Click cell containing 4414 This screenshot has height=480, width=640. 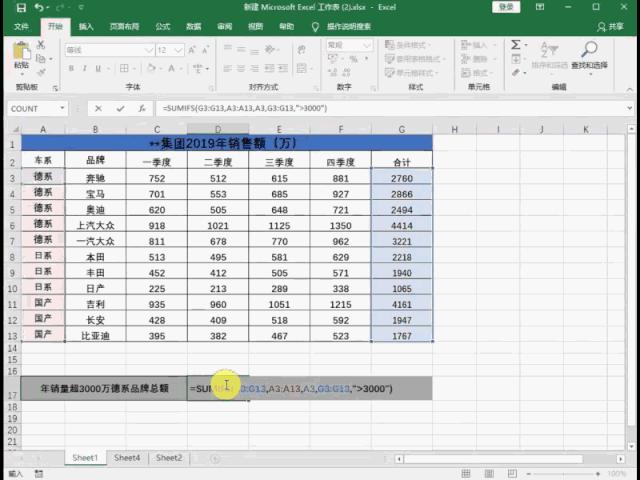tap(402, 226)
